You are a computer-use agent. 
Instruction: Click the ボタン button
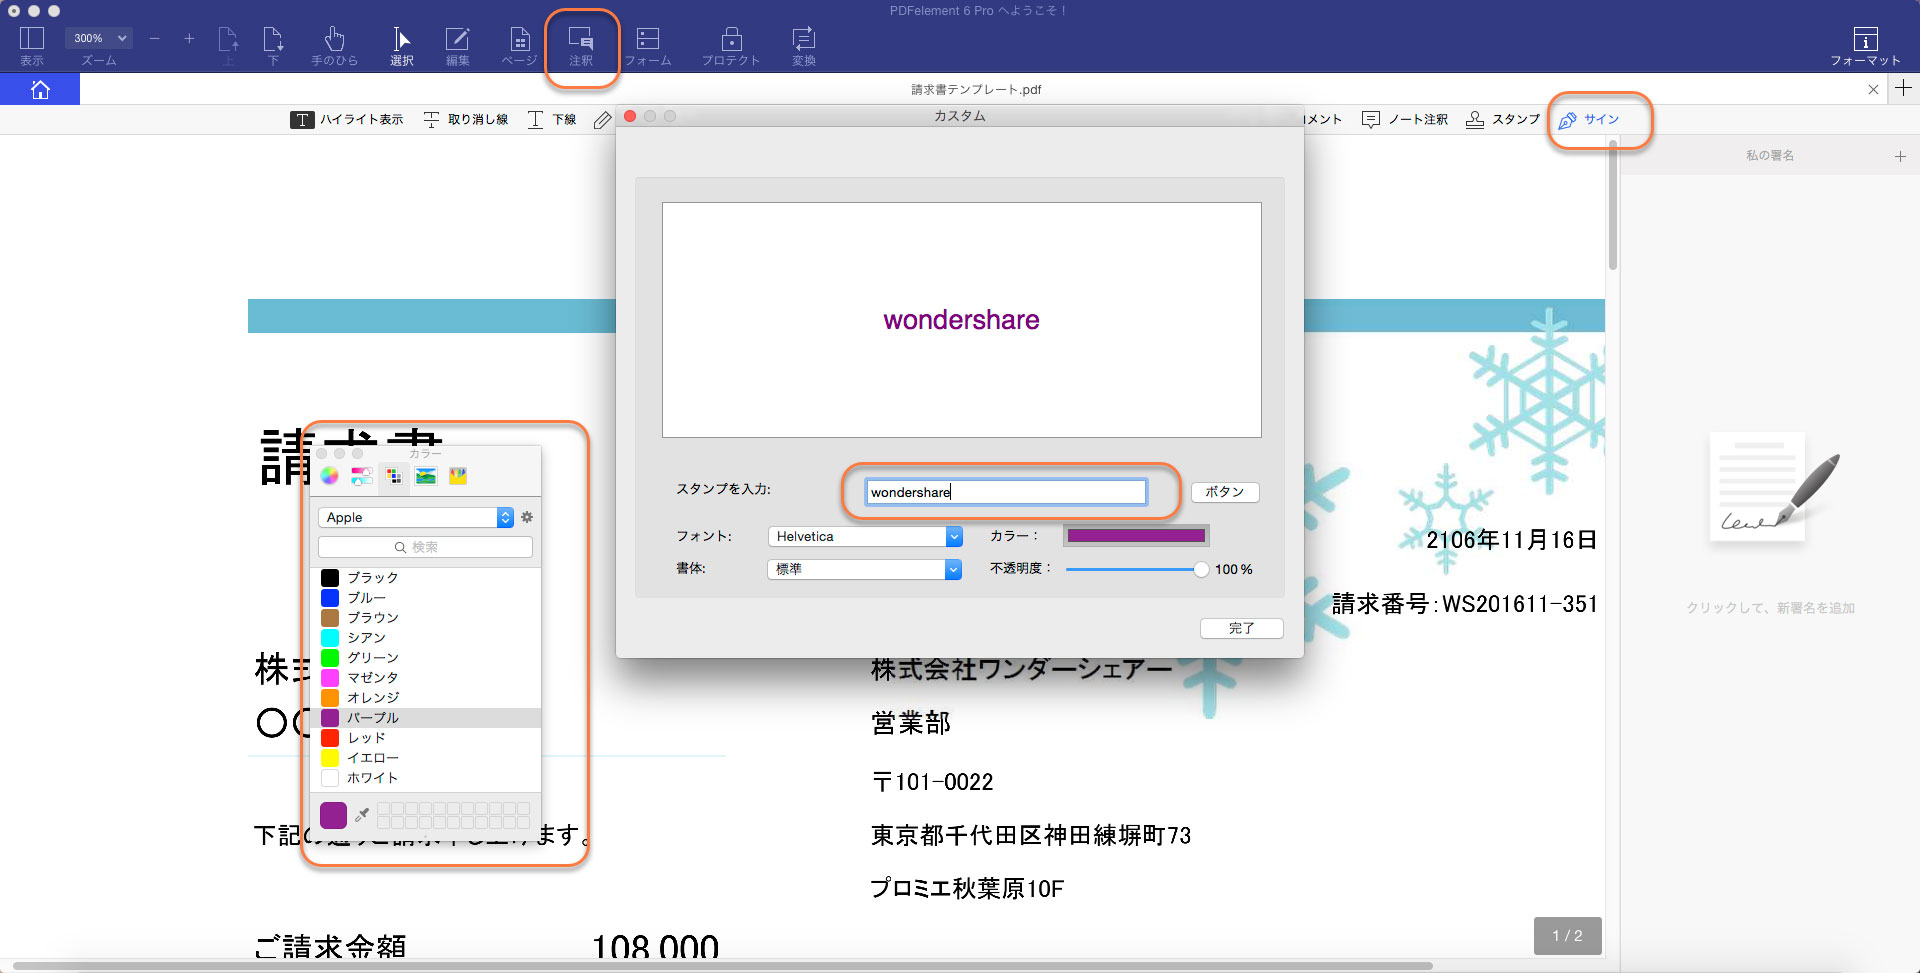(1225, 492)
